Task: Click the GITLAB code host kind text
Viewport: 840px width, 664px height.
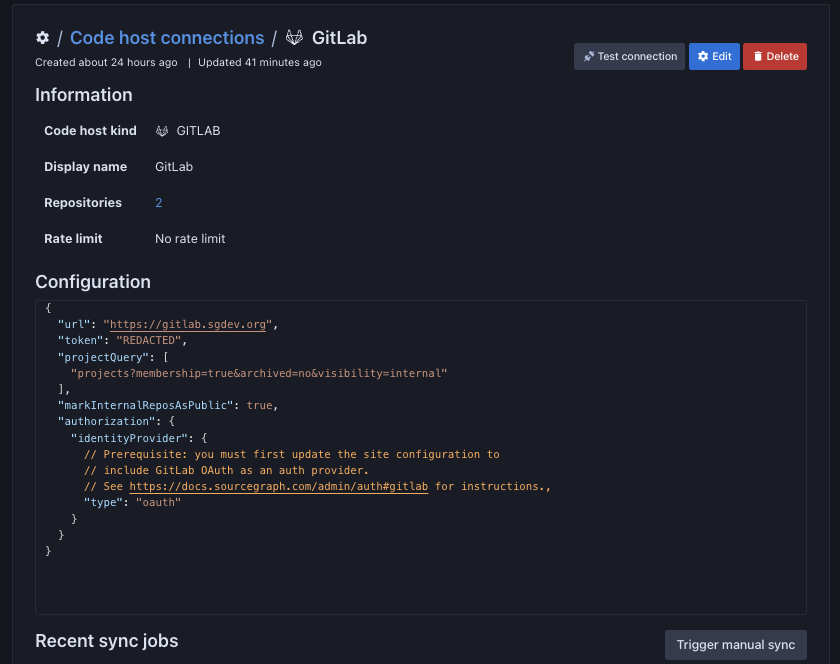Action: tap(198, 131)
